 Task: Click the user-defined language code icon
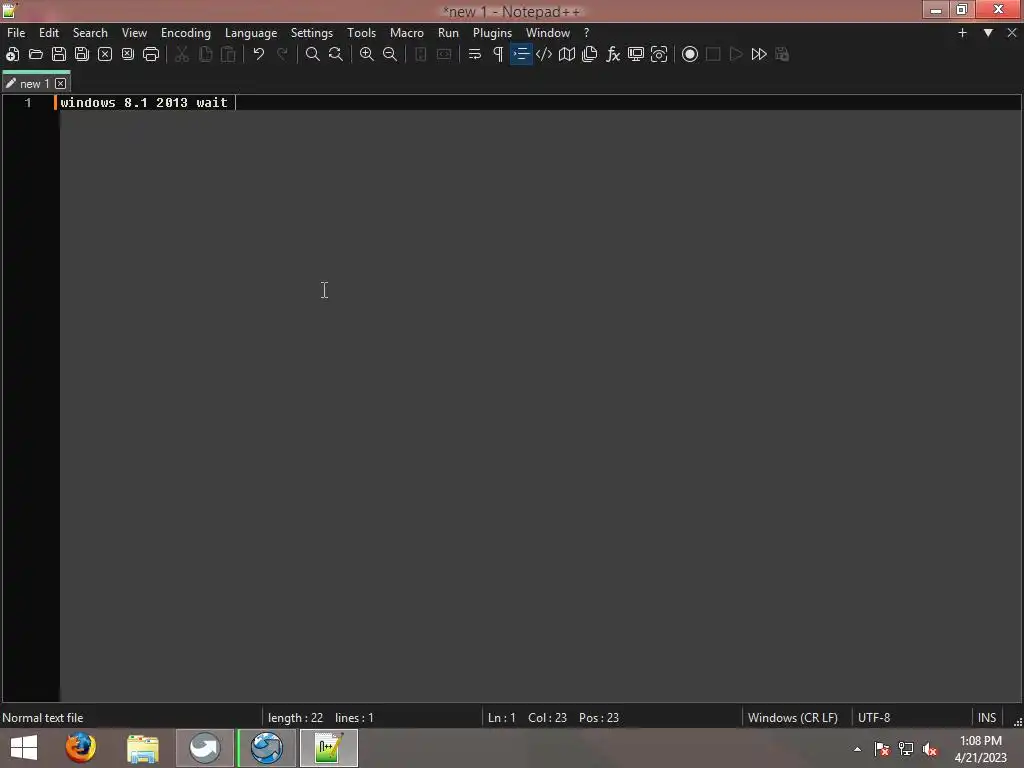[x=544, y=54]
